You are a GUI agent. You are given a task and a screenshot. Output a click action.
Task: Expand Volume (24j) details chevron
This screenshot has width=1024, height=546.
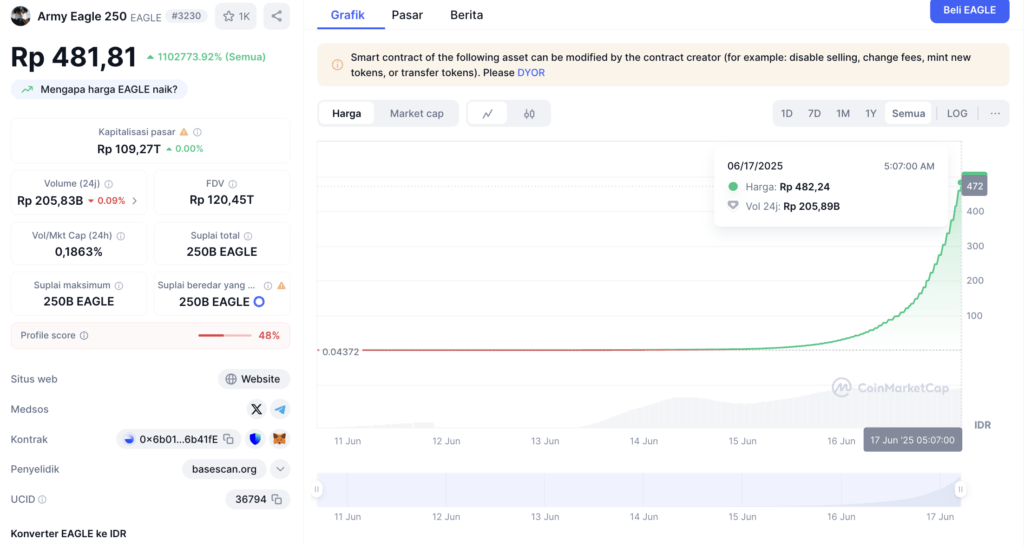[135, 201]
